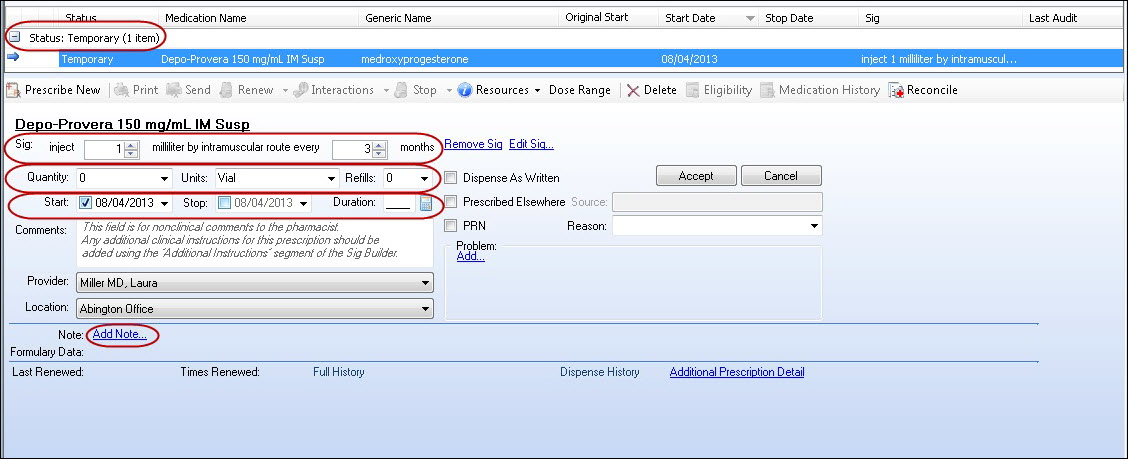This screenshot has height=459, width=1128.
Task: Open the Start date picker dropdown
Action: (x=165, y=203)
